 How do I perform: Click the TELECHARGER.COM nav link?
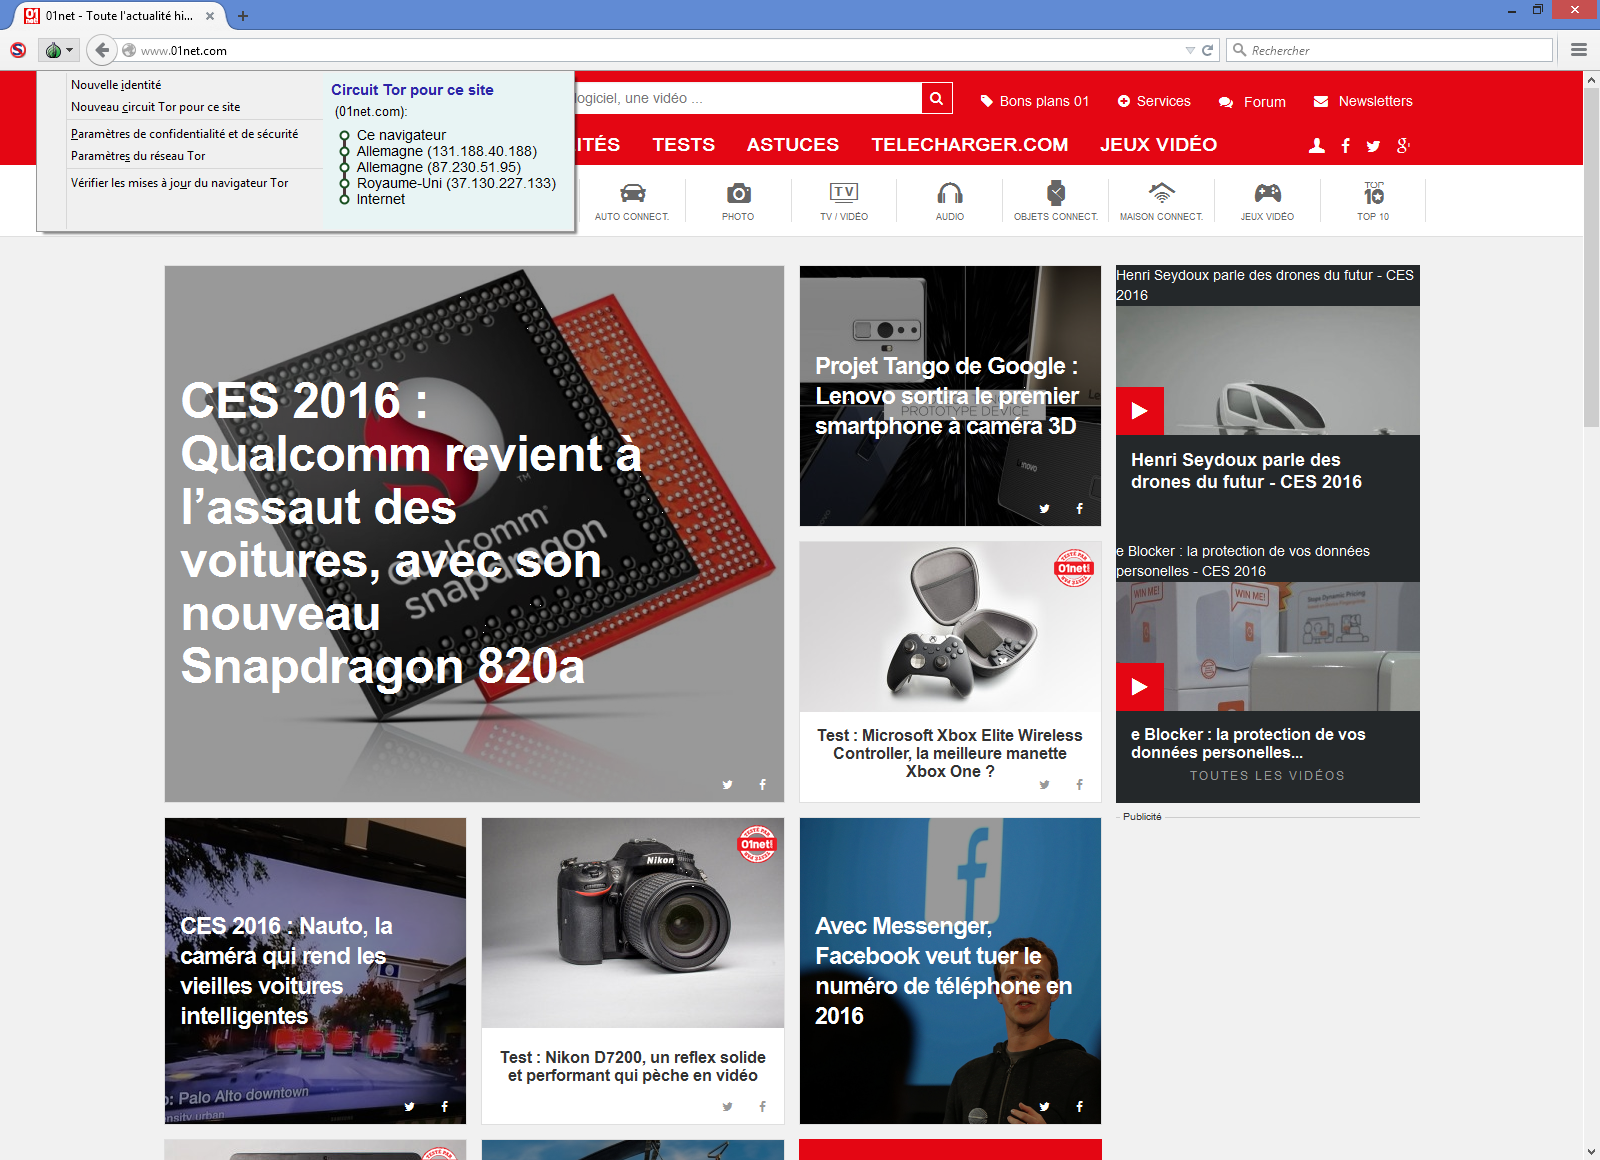coord(969,145)
